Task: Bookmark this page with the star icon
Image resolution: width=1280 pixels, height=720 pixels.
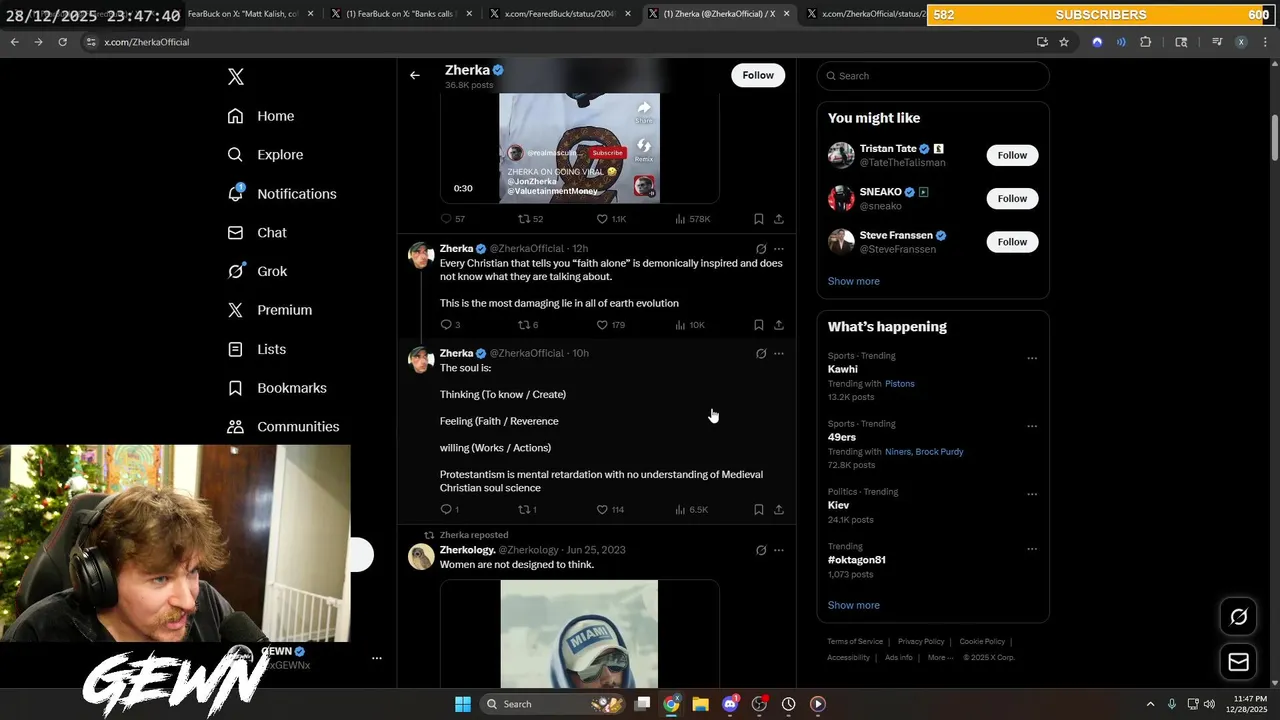Action: click(1064, 42)
